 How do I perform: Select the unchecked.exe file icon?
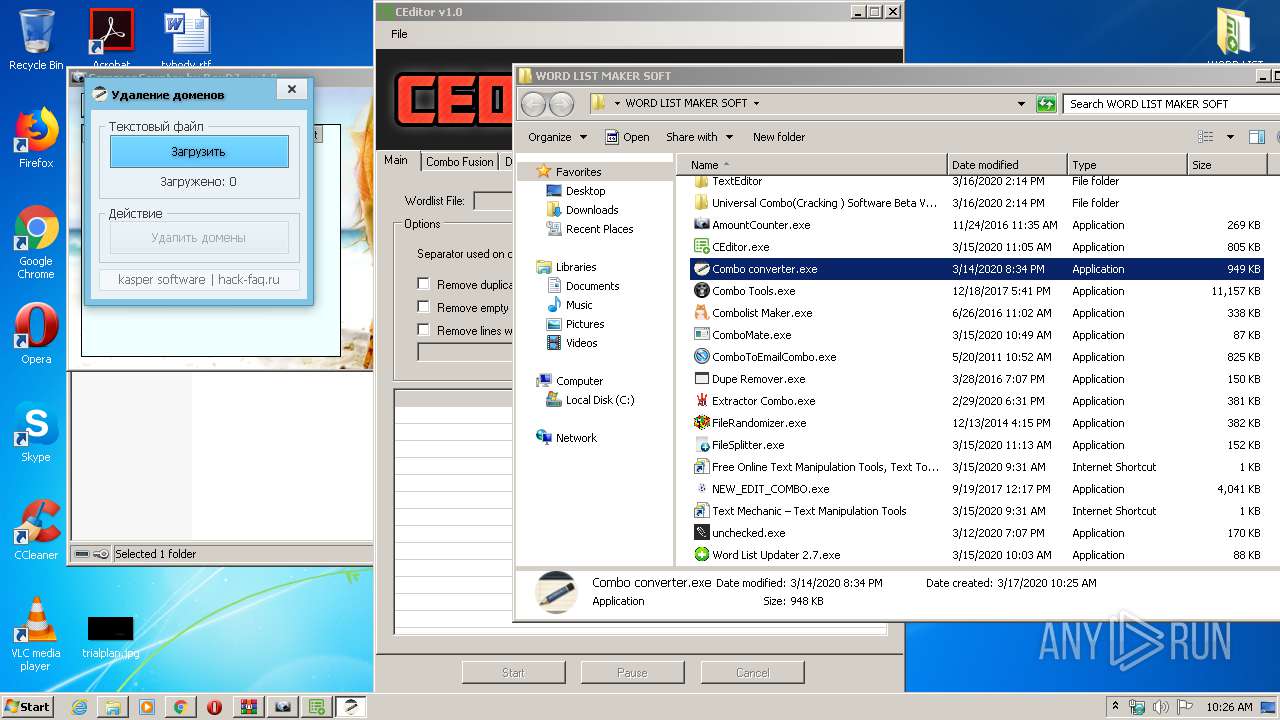pyautogui.click(x=702, y=533)
